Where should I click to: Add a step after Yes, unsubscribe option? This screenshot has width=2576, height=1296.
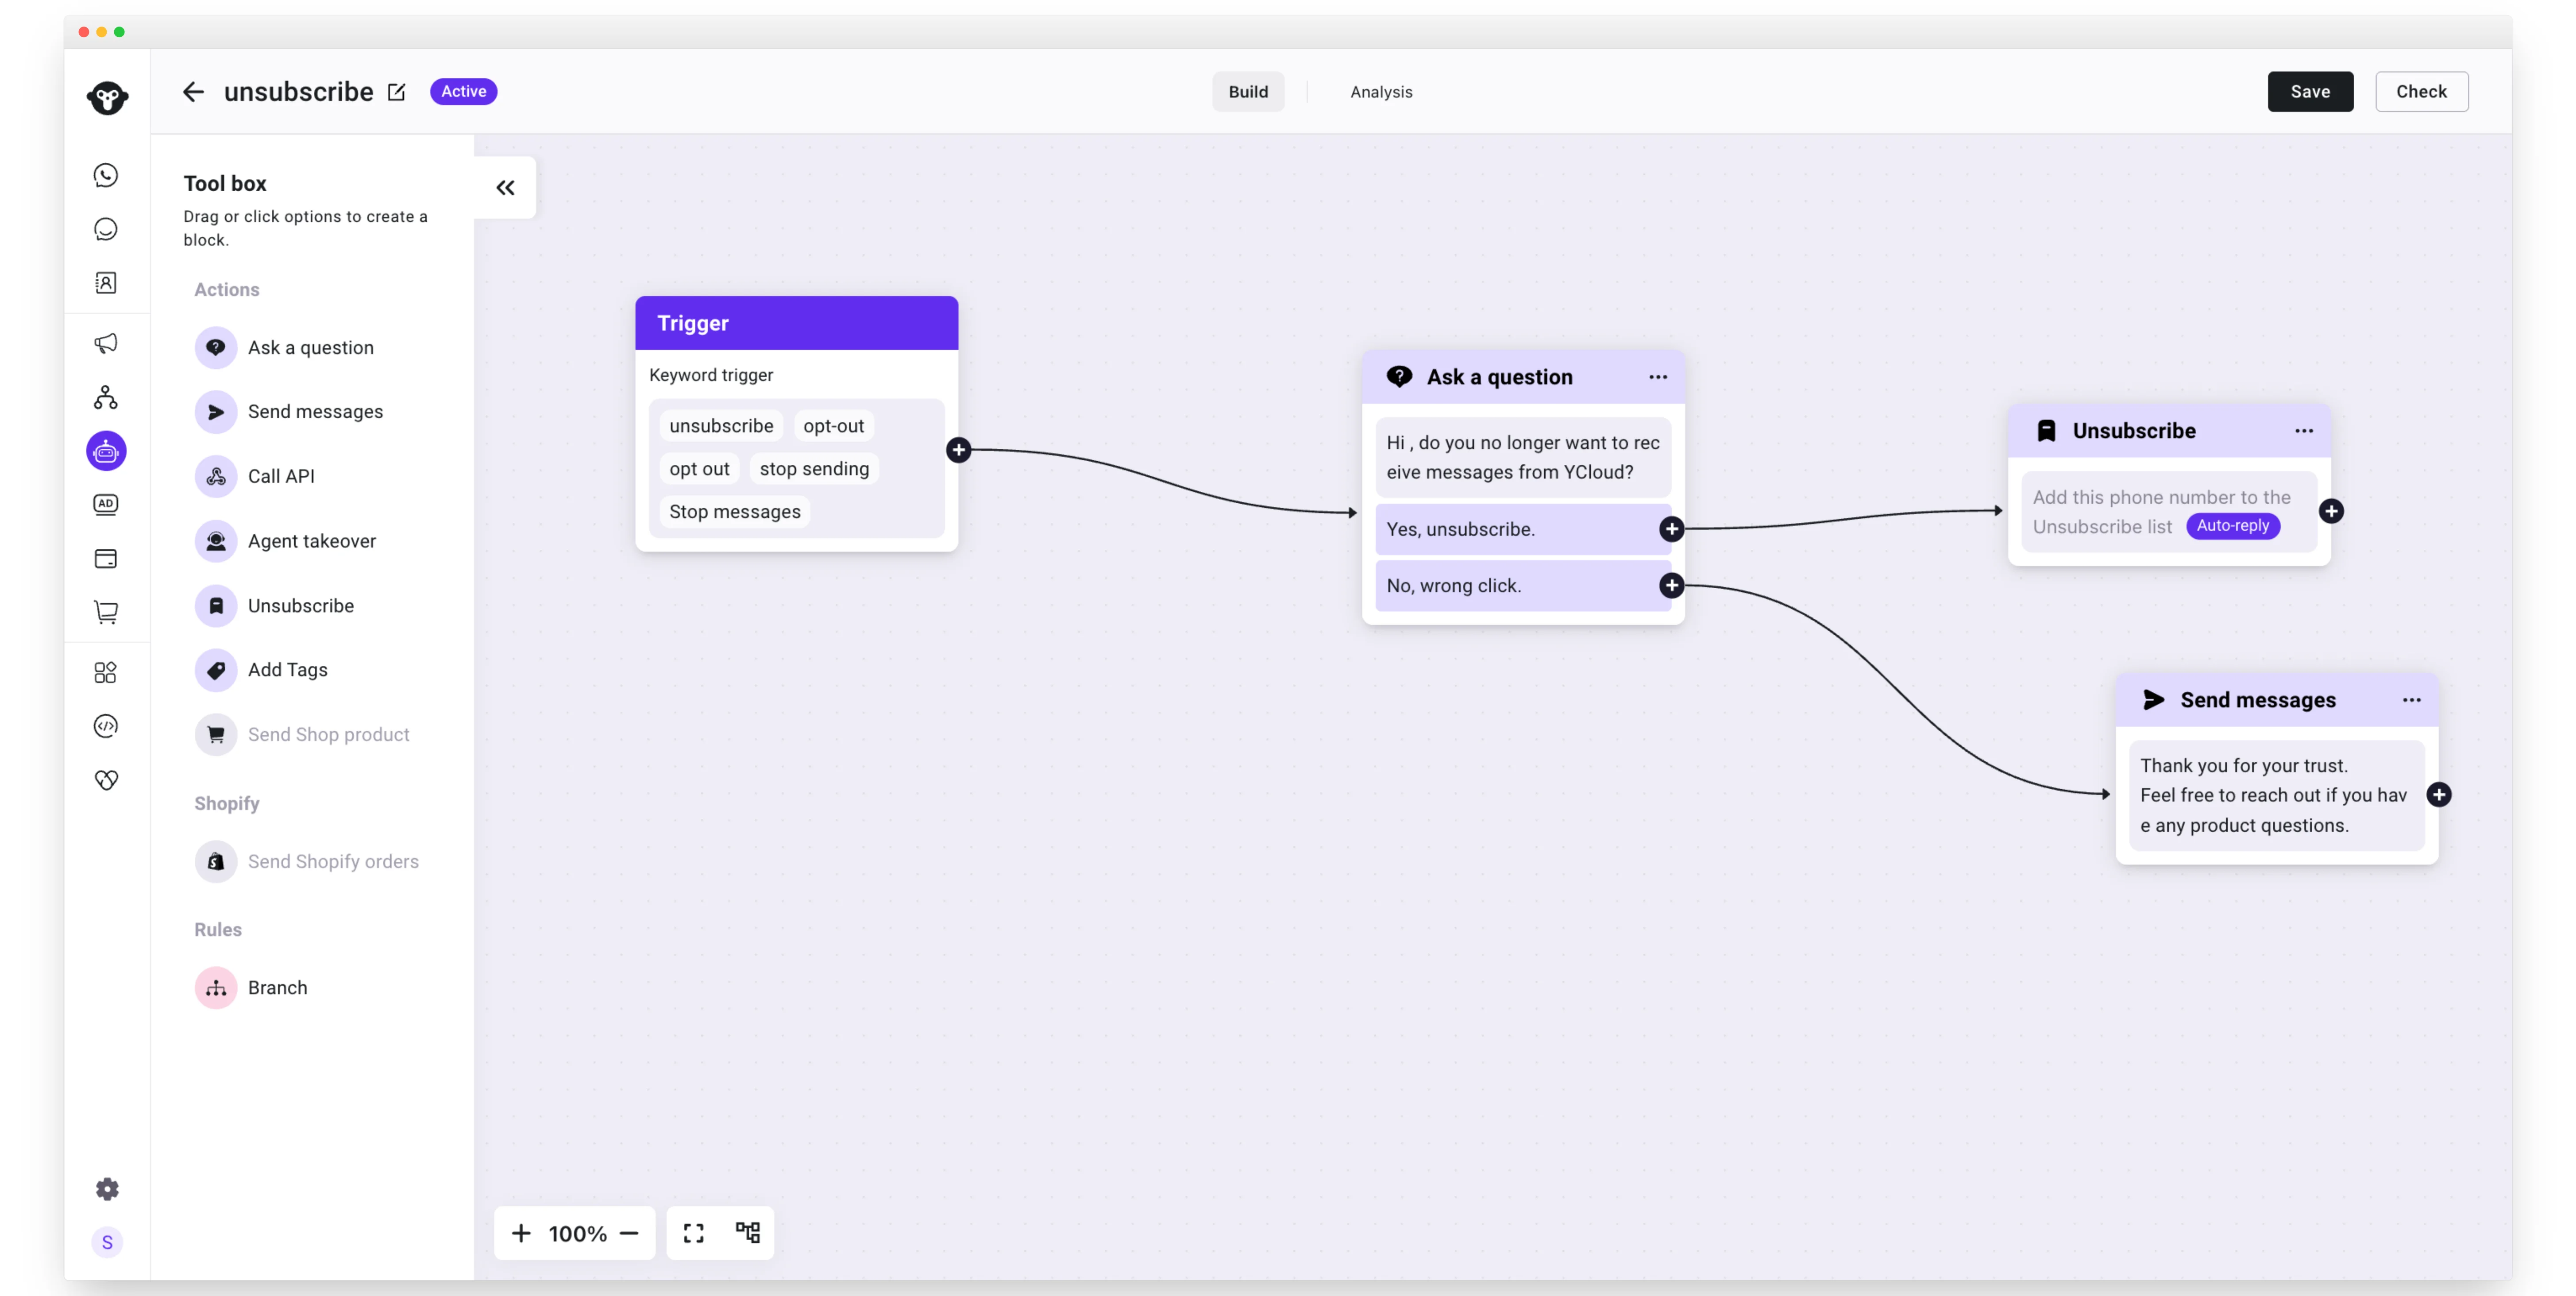click(1671, 529)
